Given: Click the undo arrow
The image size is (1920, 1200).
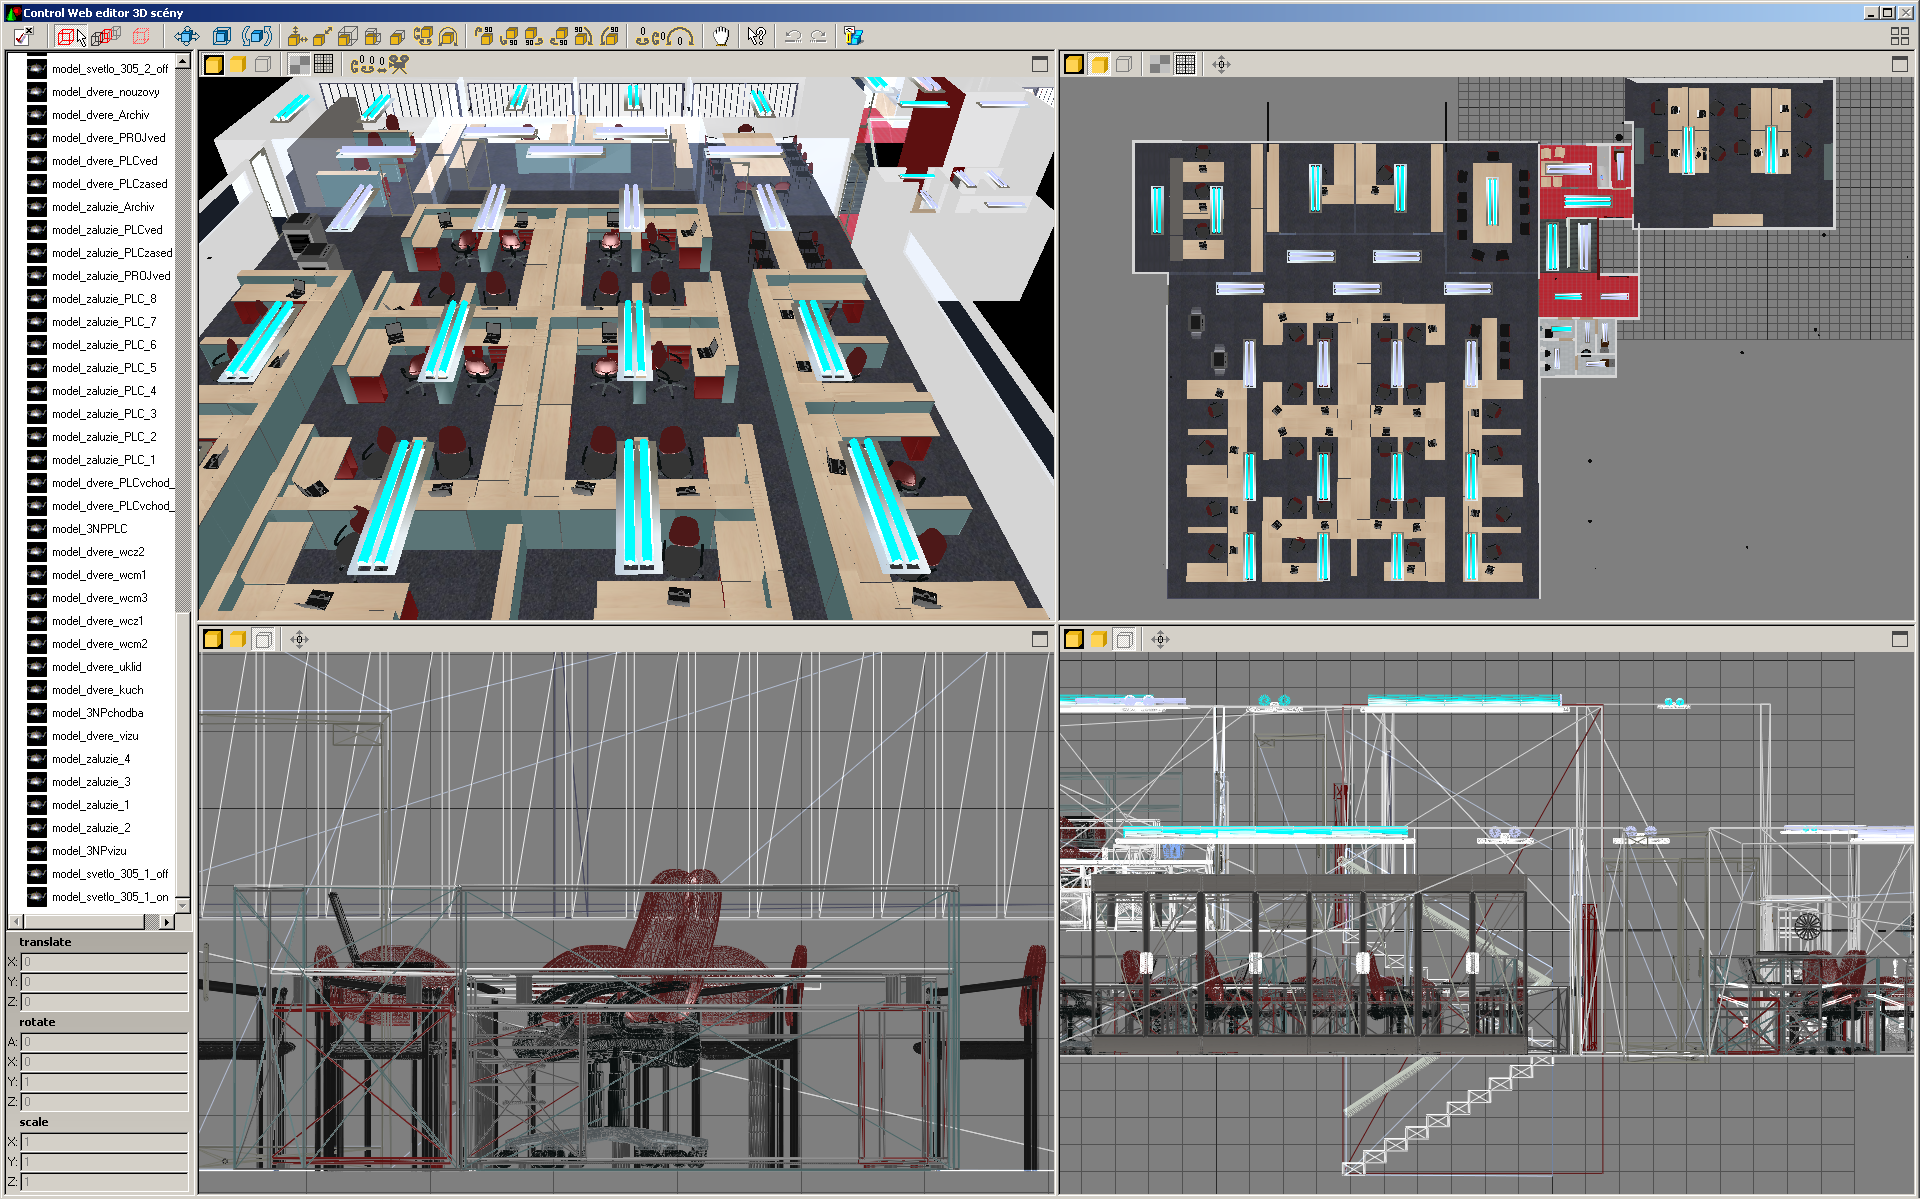Looking at the screenshot, I should pos(793,37).
